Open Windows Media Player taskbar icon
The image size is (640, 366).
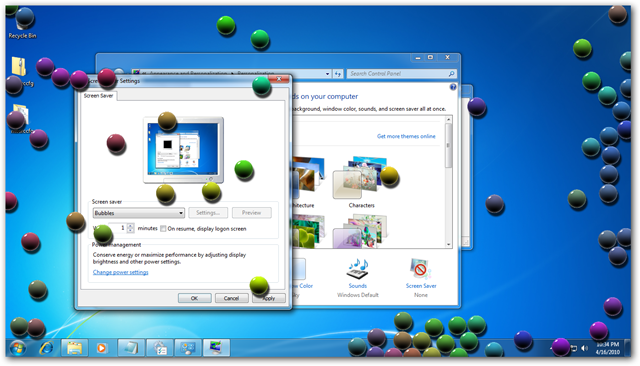[102, 348]
